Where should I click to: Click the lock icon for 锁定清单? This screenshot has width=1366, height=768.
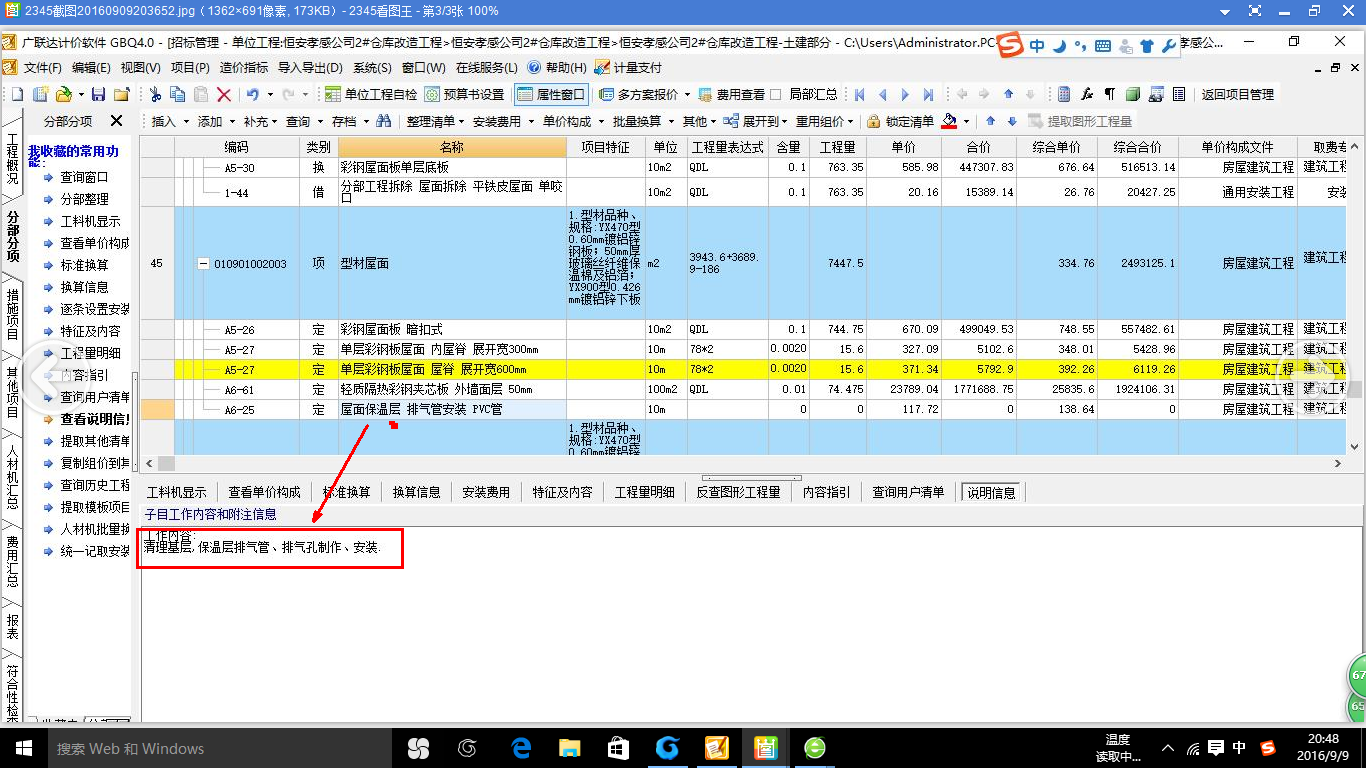coord(873,121)
